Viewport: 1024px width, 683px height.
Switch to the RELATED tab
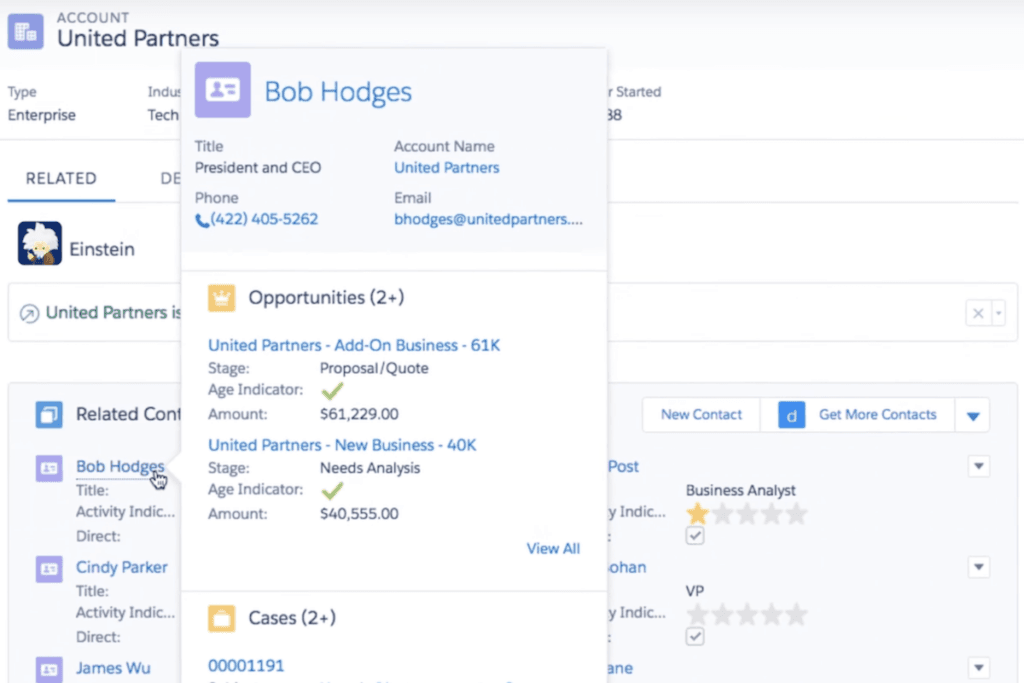coord(61,179)
